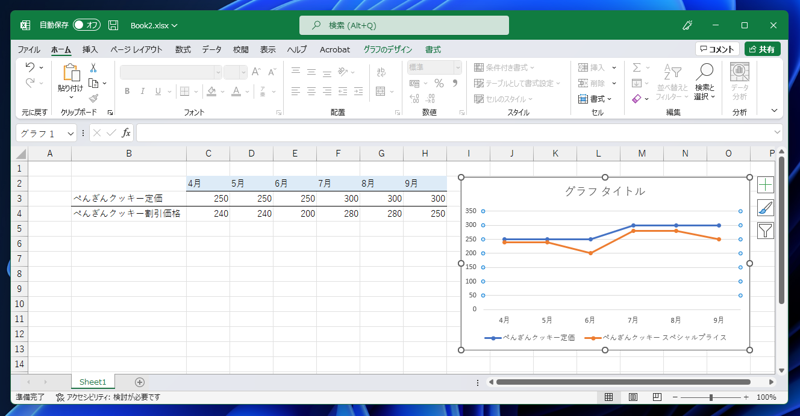Select the Sheet1 worksheet tab
Viewport: 800px width, 416px height.
tap(93, 382)
